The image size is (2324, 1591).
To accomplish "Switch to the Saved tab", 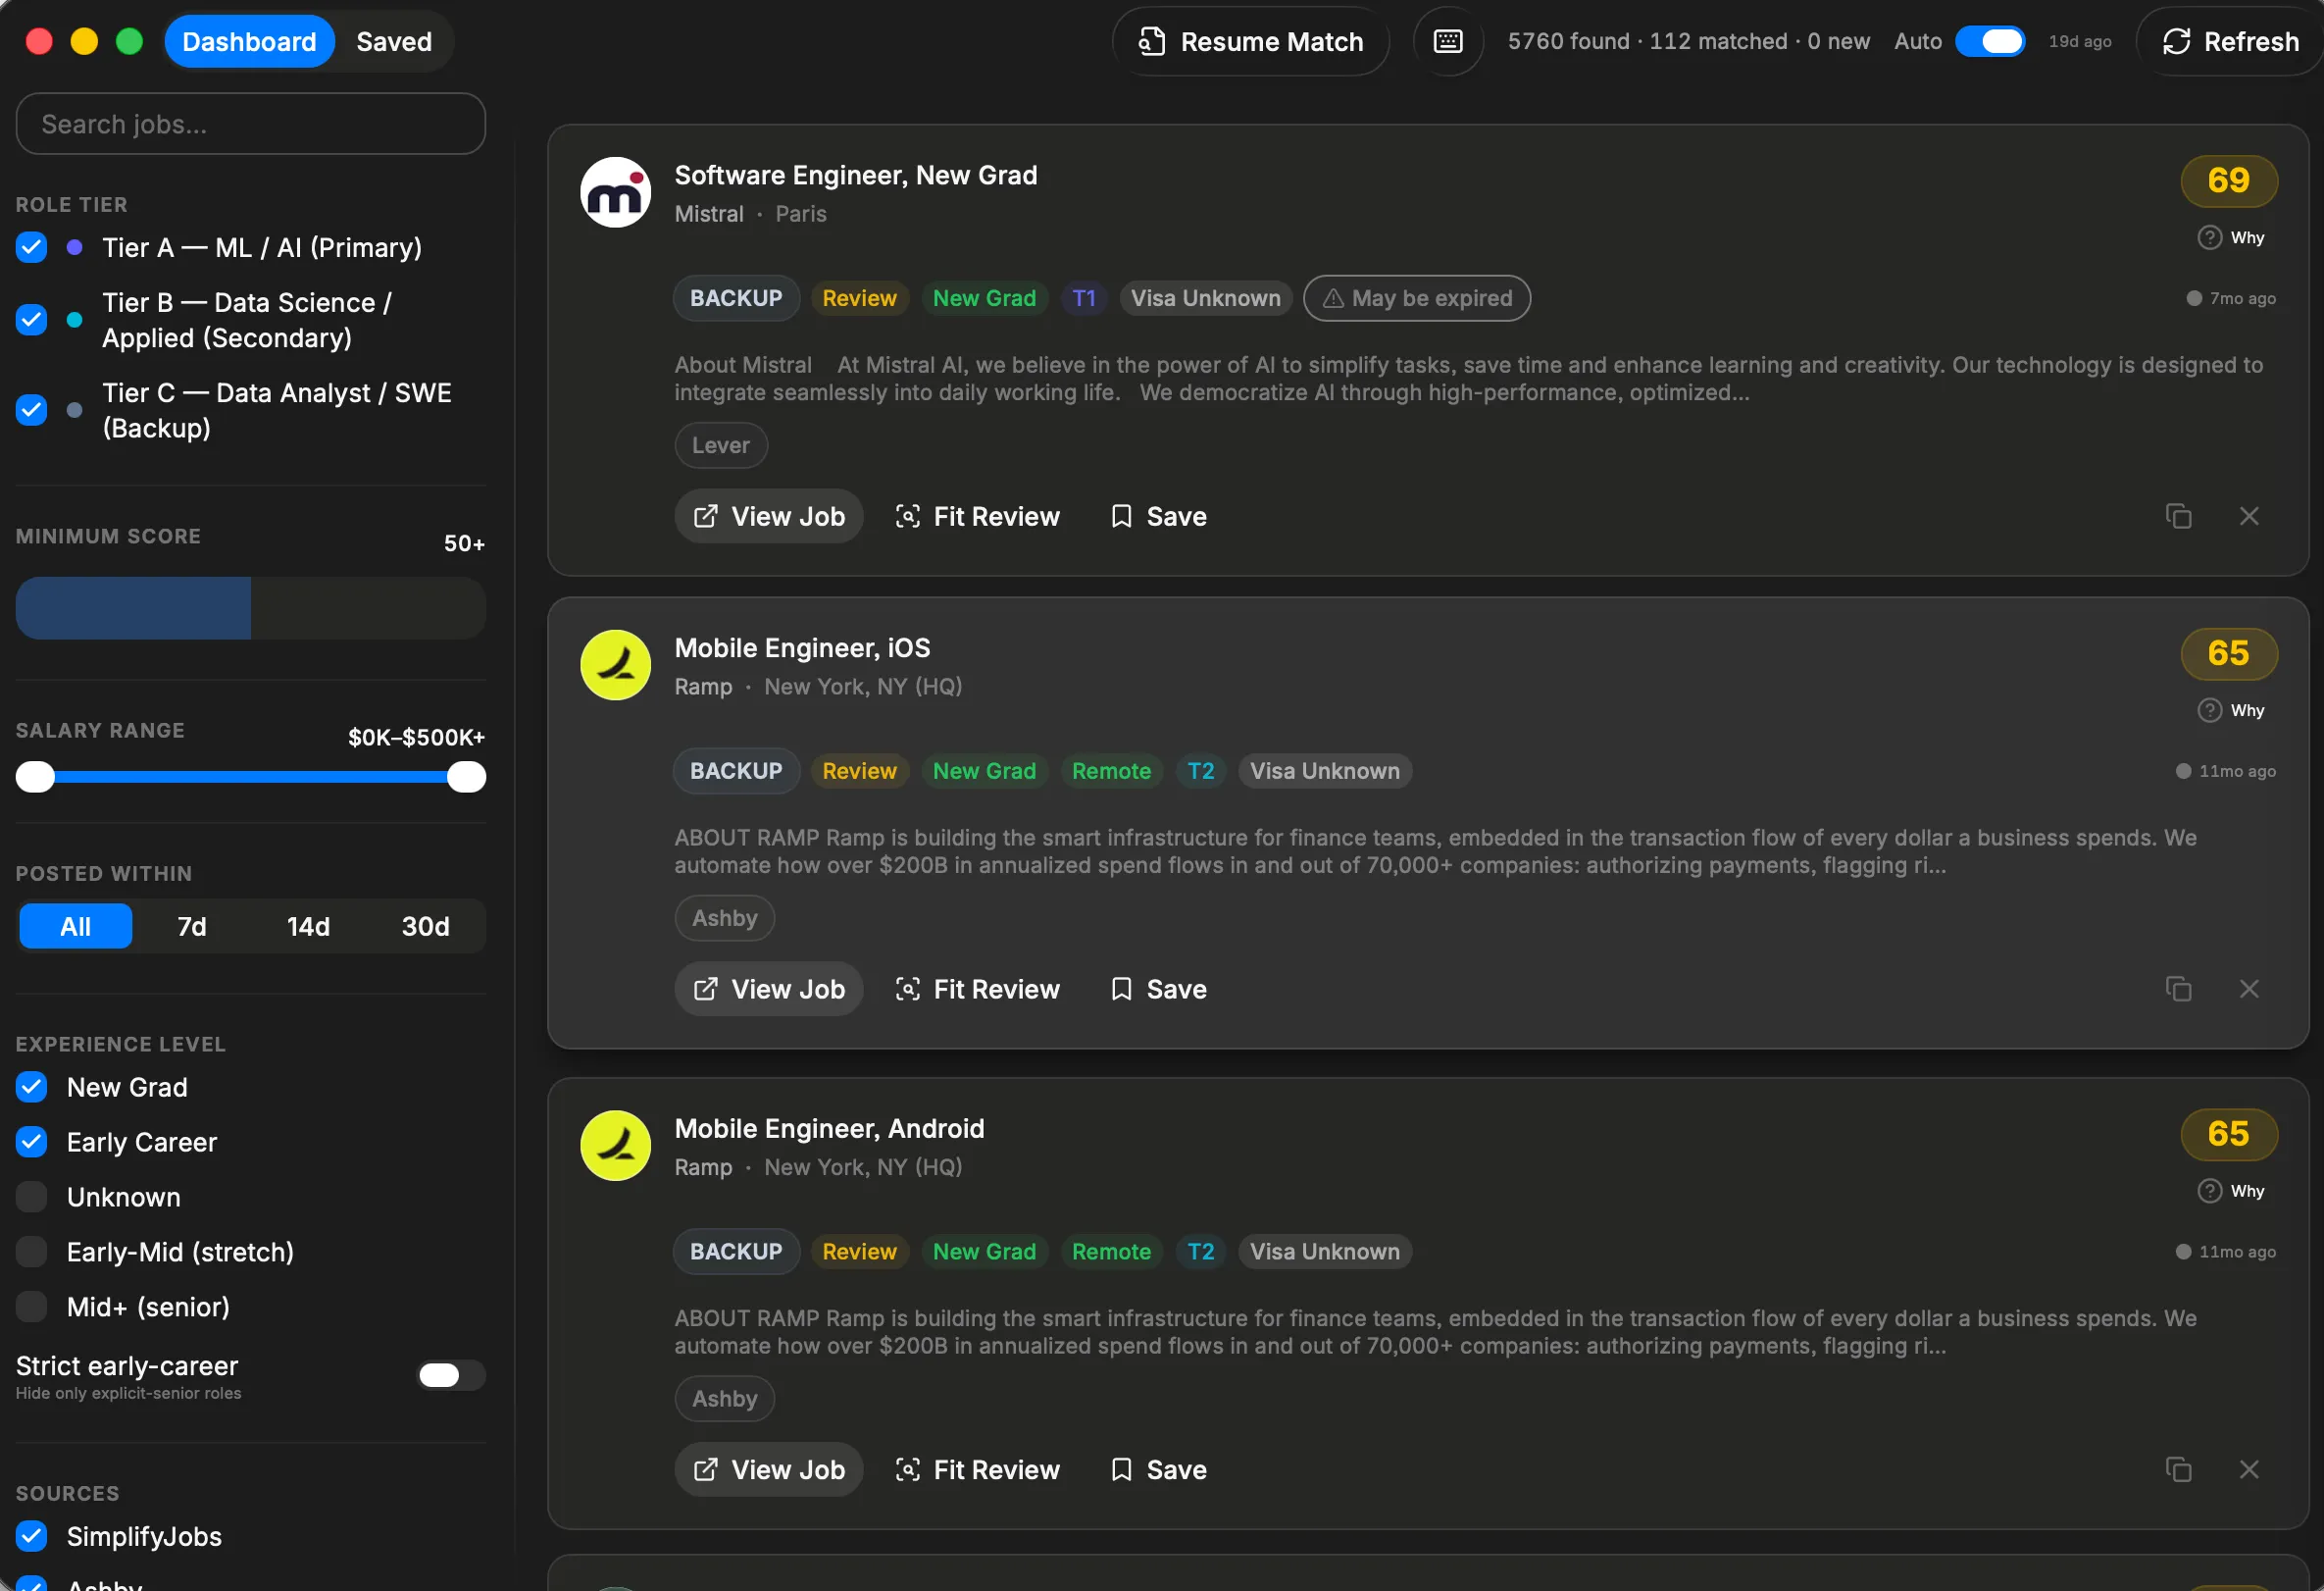I will click(394, 41).
